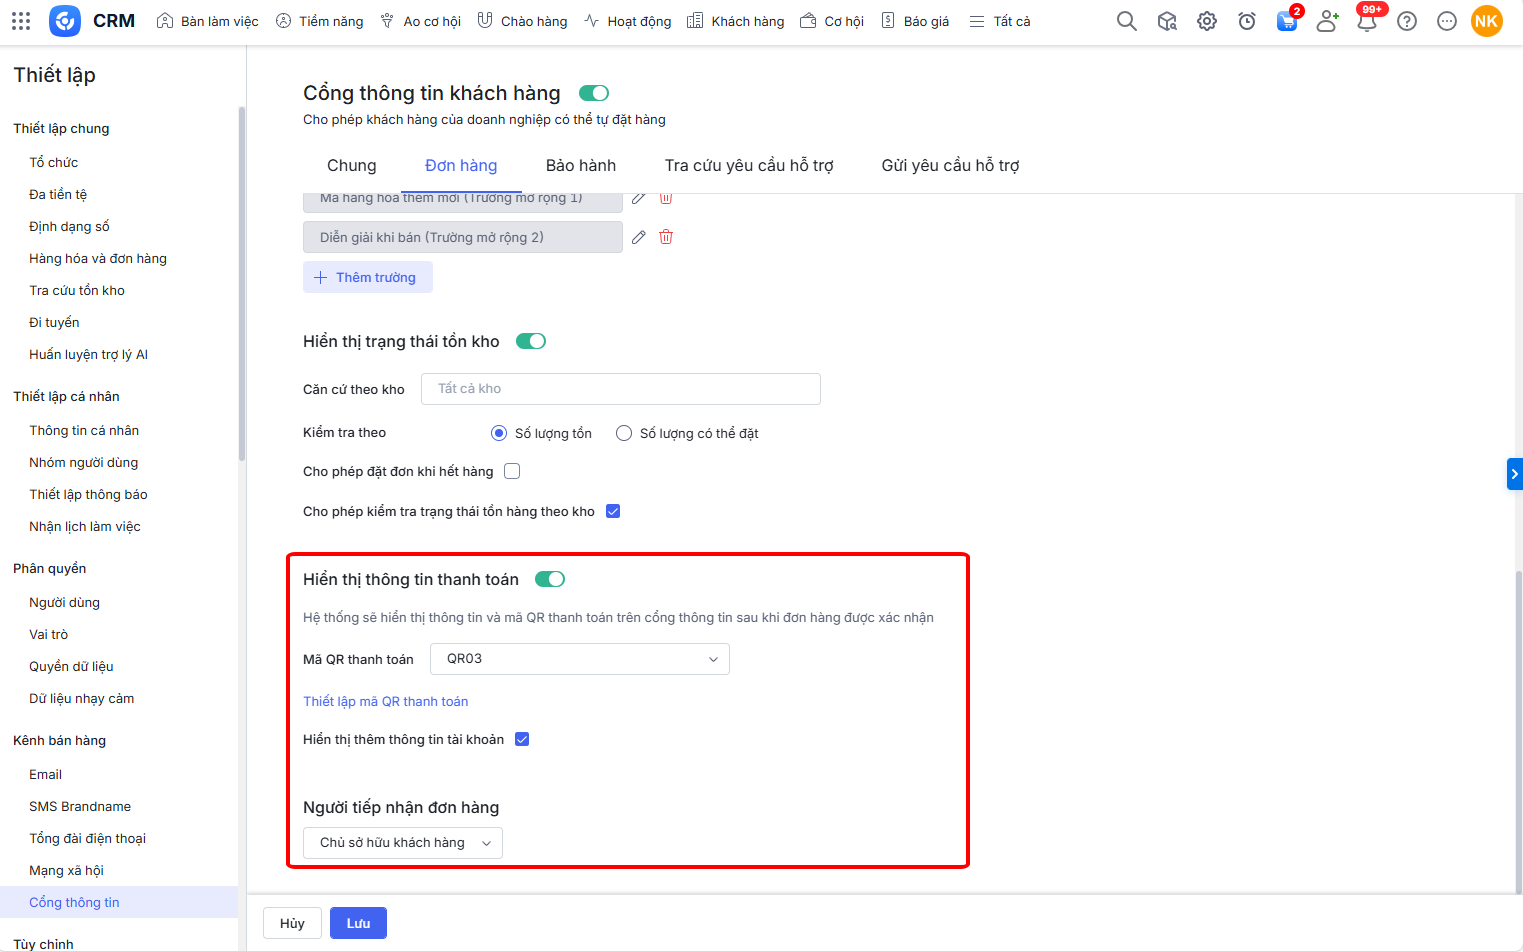
Task: Open the settings gear icon
Action: click(1207, 21)
